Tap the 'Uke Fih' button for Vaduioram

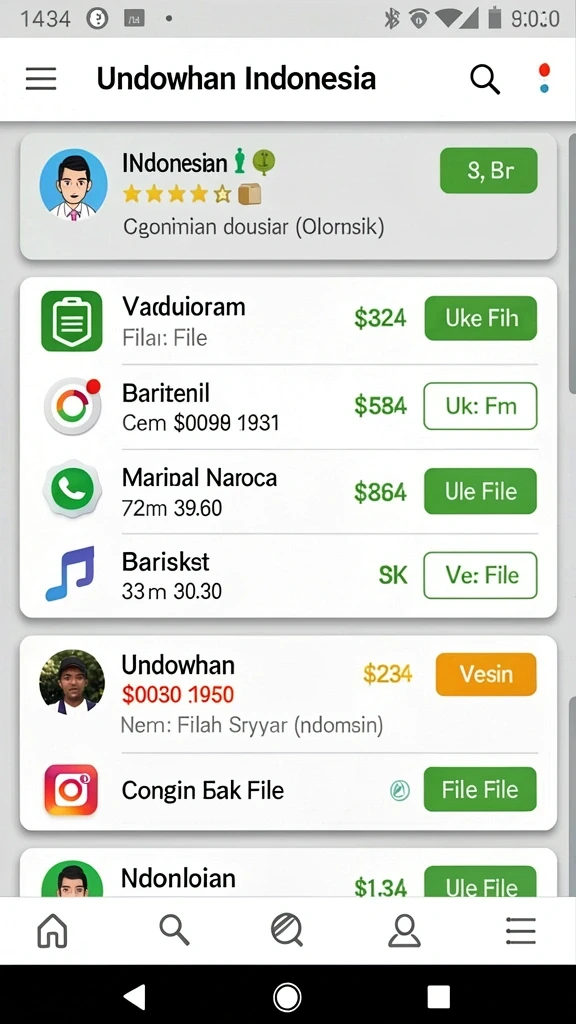point(481,318)
